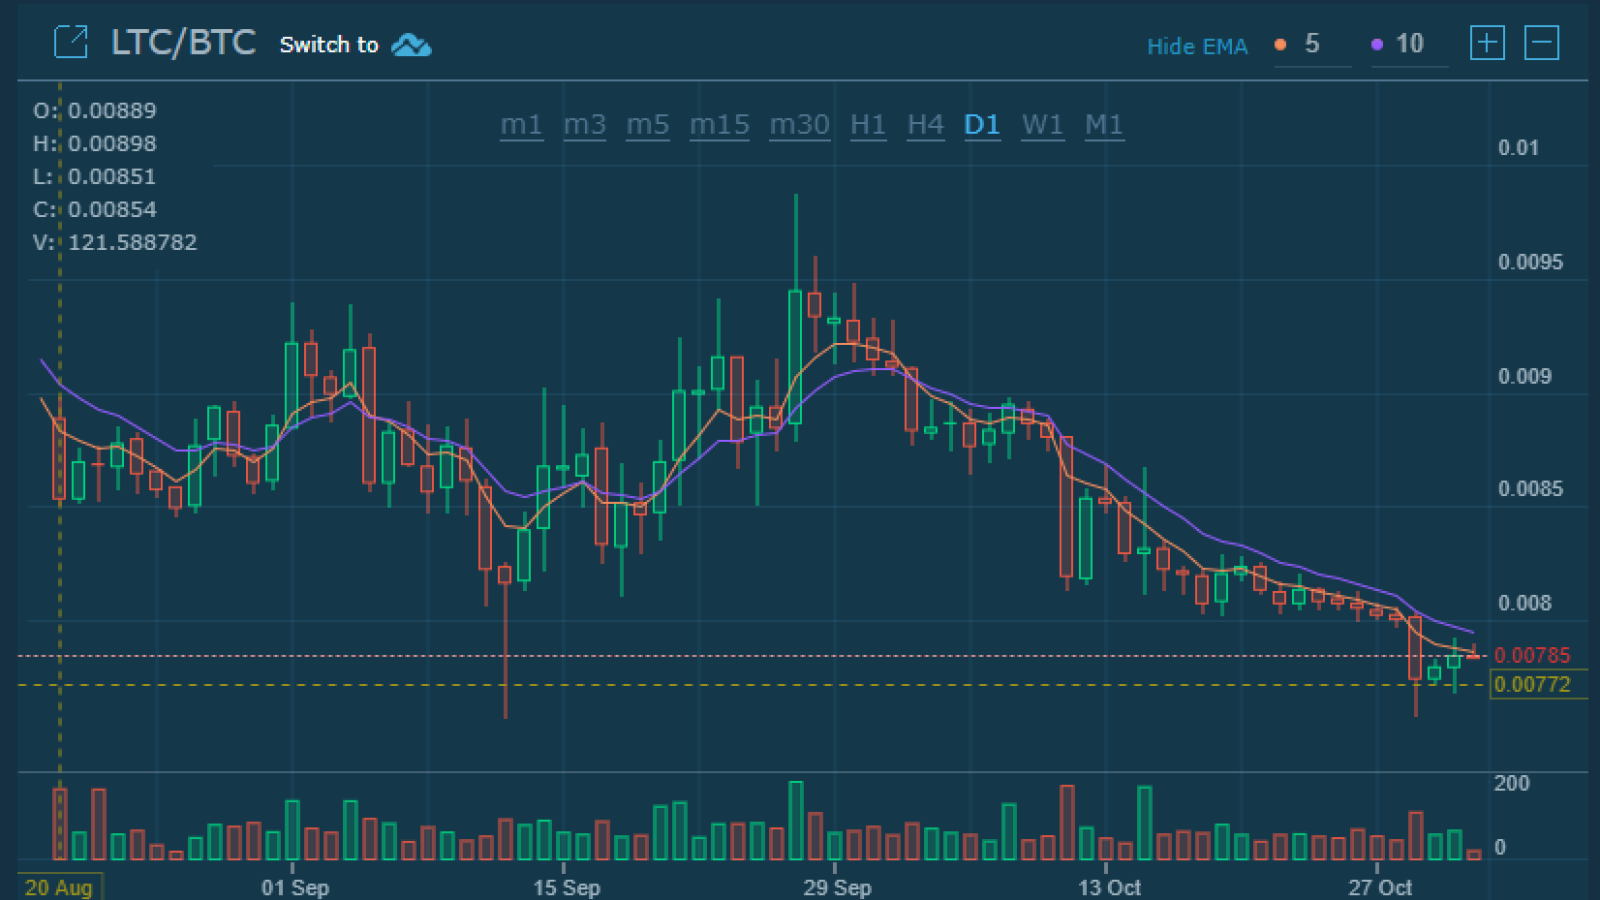Switch to the H4 timeframe
The image size is (1600, 900).
pos(925,125)
